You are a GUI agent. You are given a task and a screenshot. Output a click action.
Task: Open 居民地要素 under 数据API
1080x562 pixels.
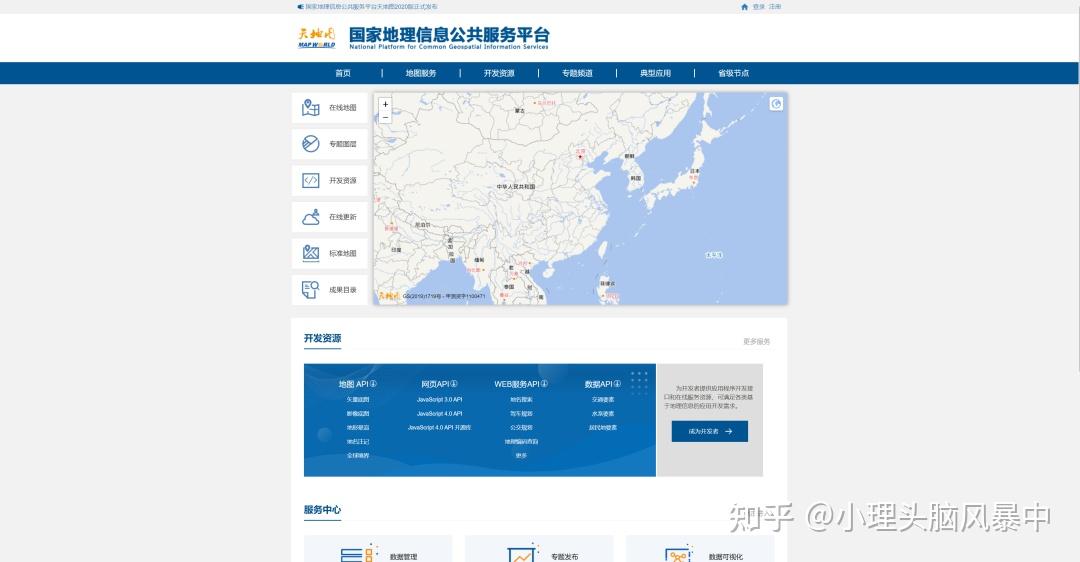click(x=603, y=428)
